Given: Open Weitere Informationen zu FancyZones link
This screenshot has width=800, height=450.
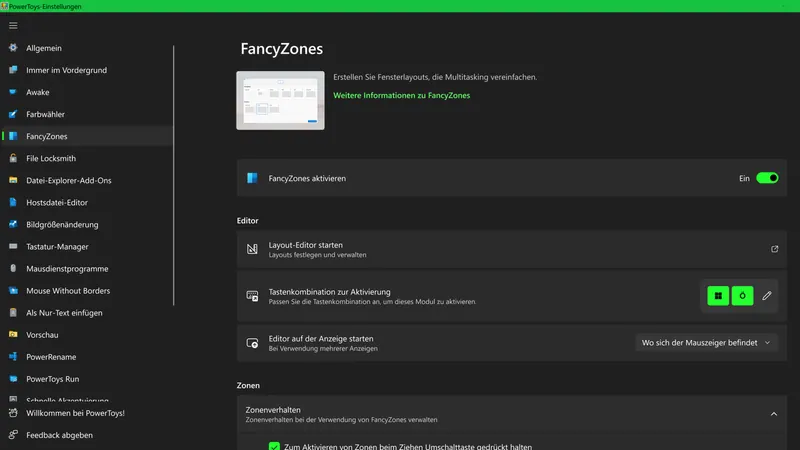Looking at the screenshot, I should (402, 95).
